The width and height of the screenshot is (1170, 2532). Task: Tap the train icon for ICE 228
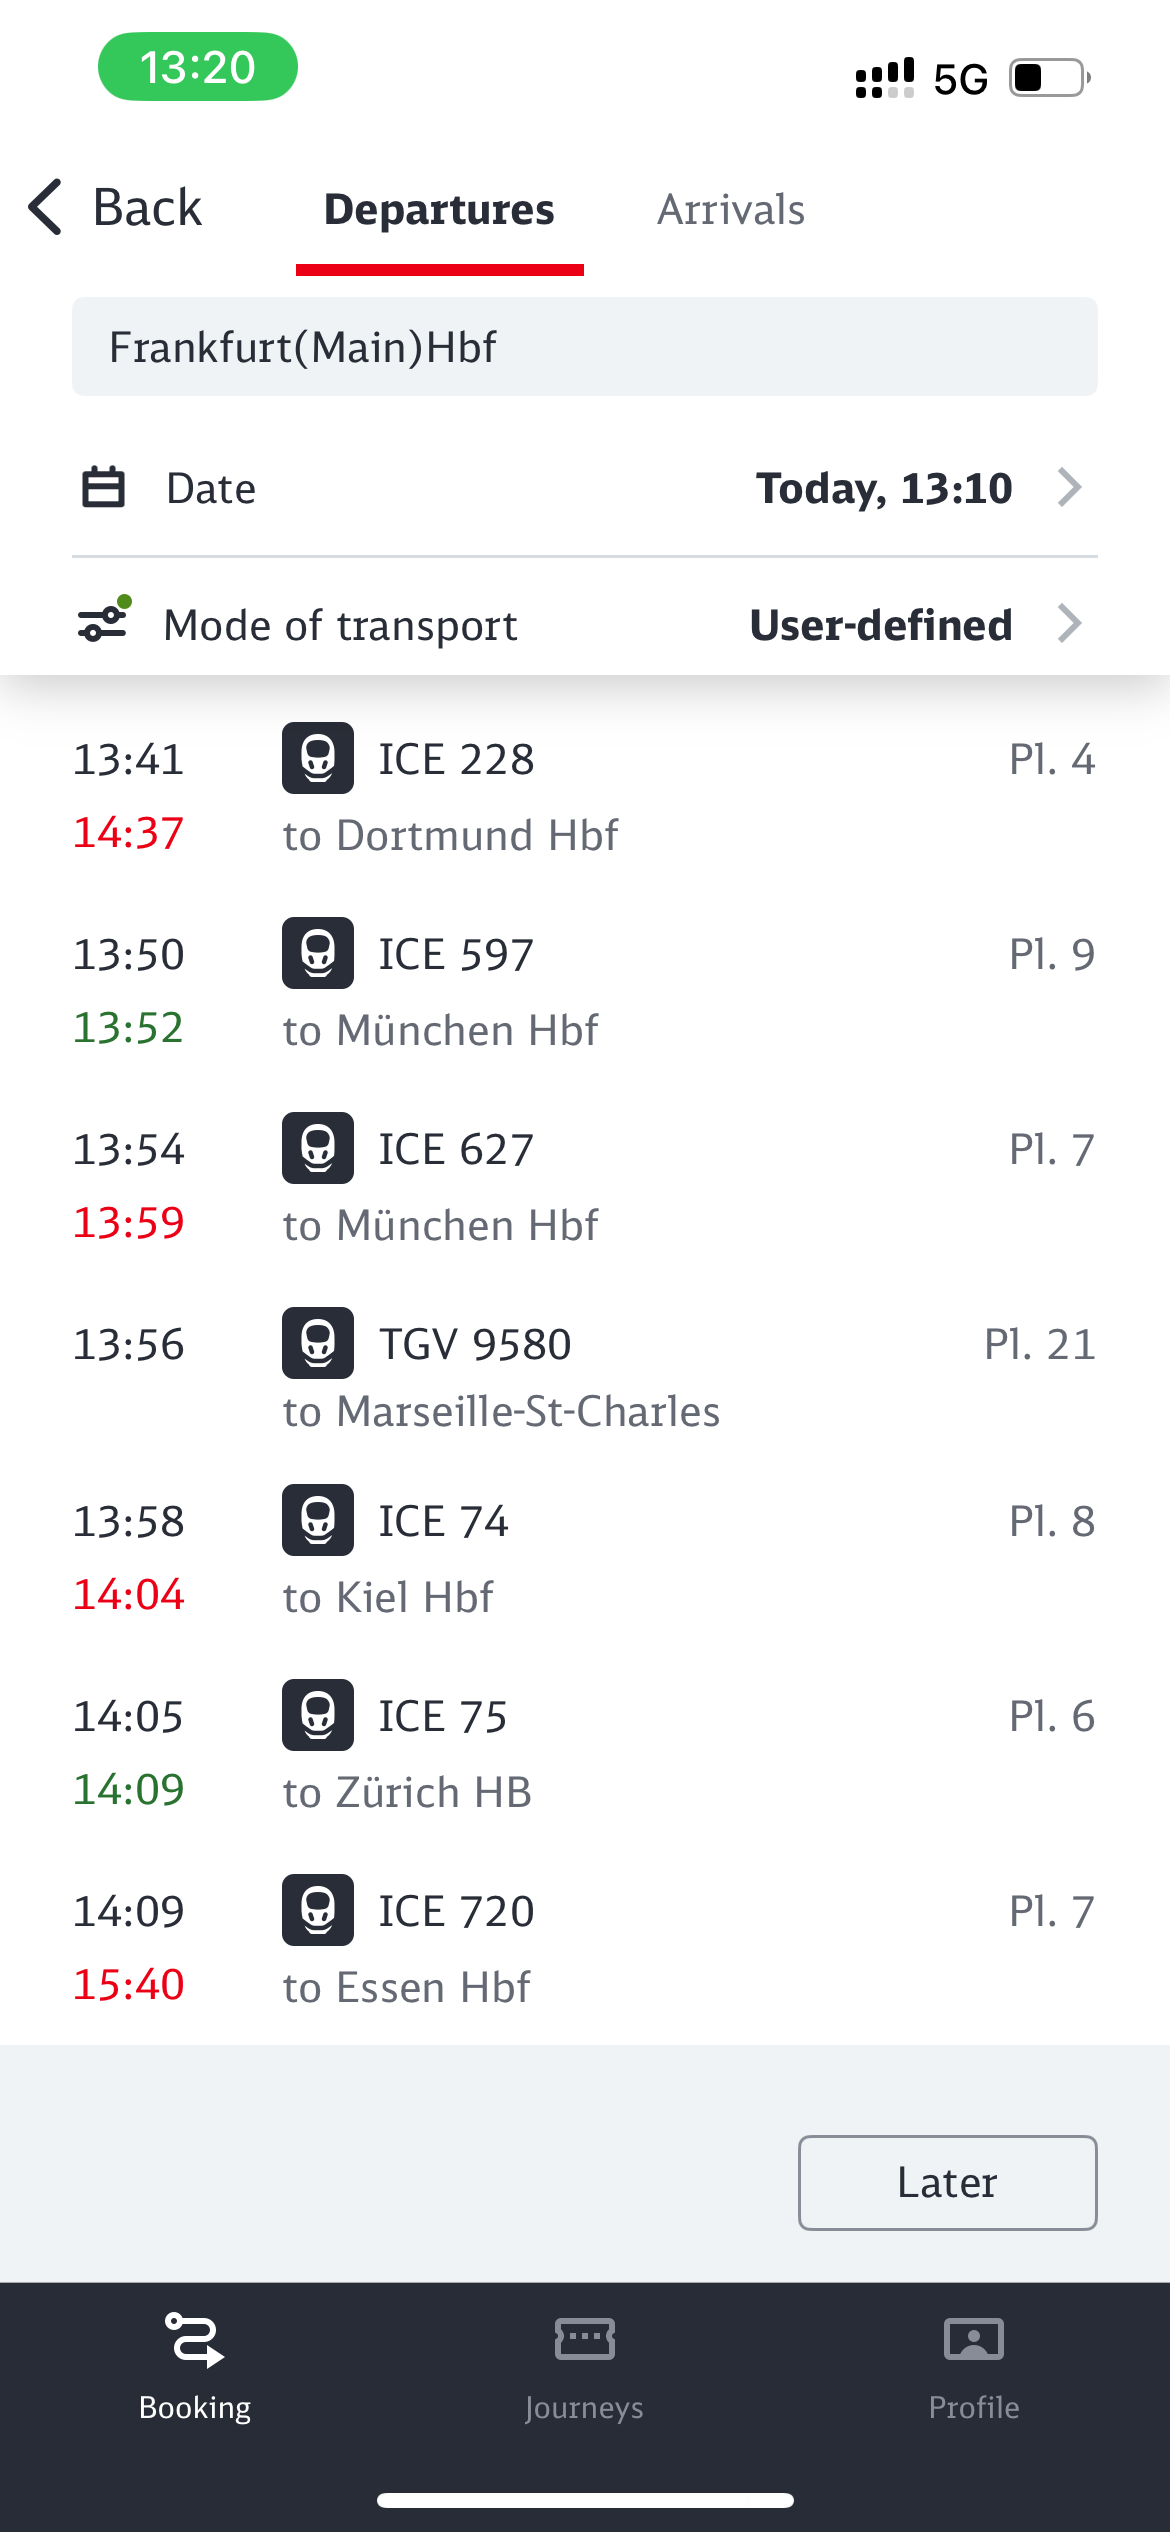point(318,758)
